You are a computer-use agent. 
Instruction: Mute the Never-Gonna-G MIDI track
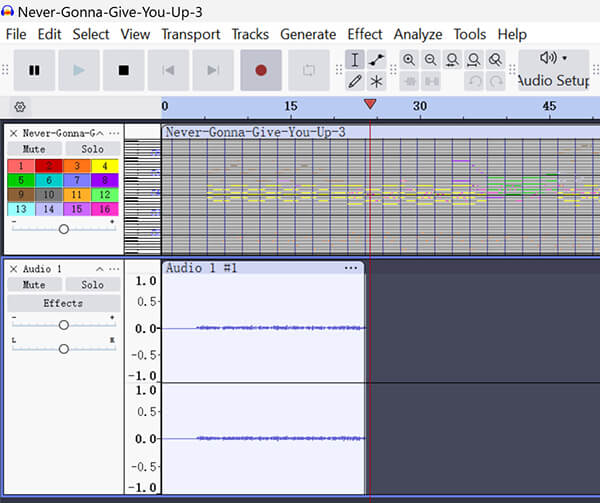point(34,149)
